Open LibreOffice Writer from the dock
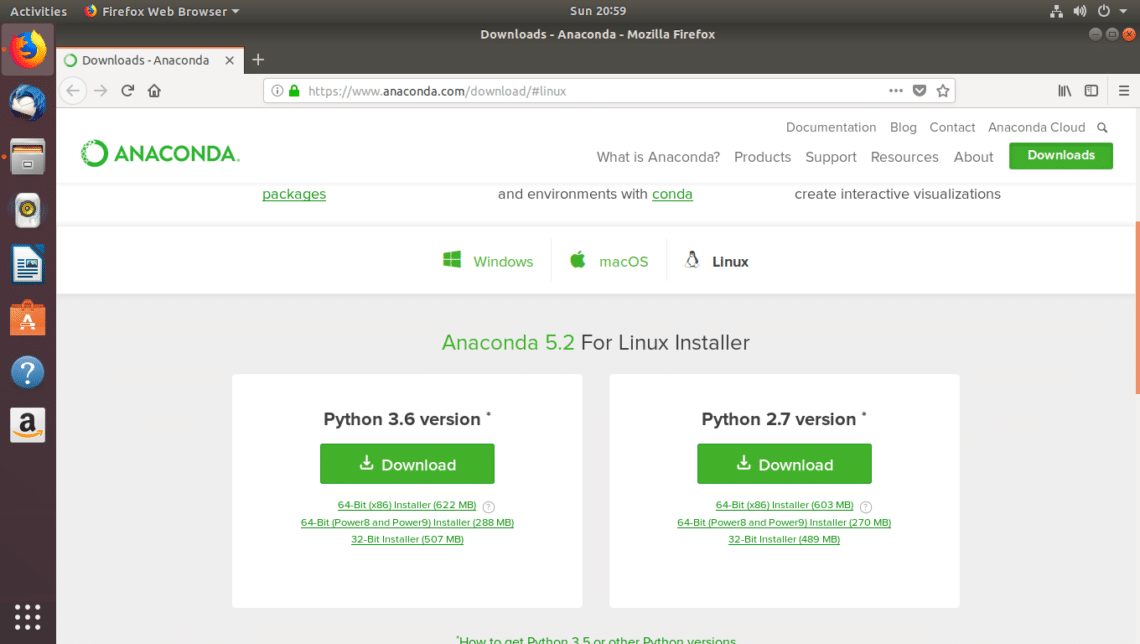Image resolution: width=1140 pixels, height=644 pixels. coord(28,264)
